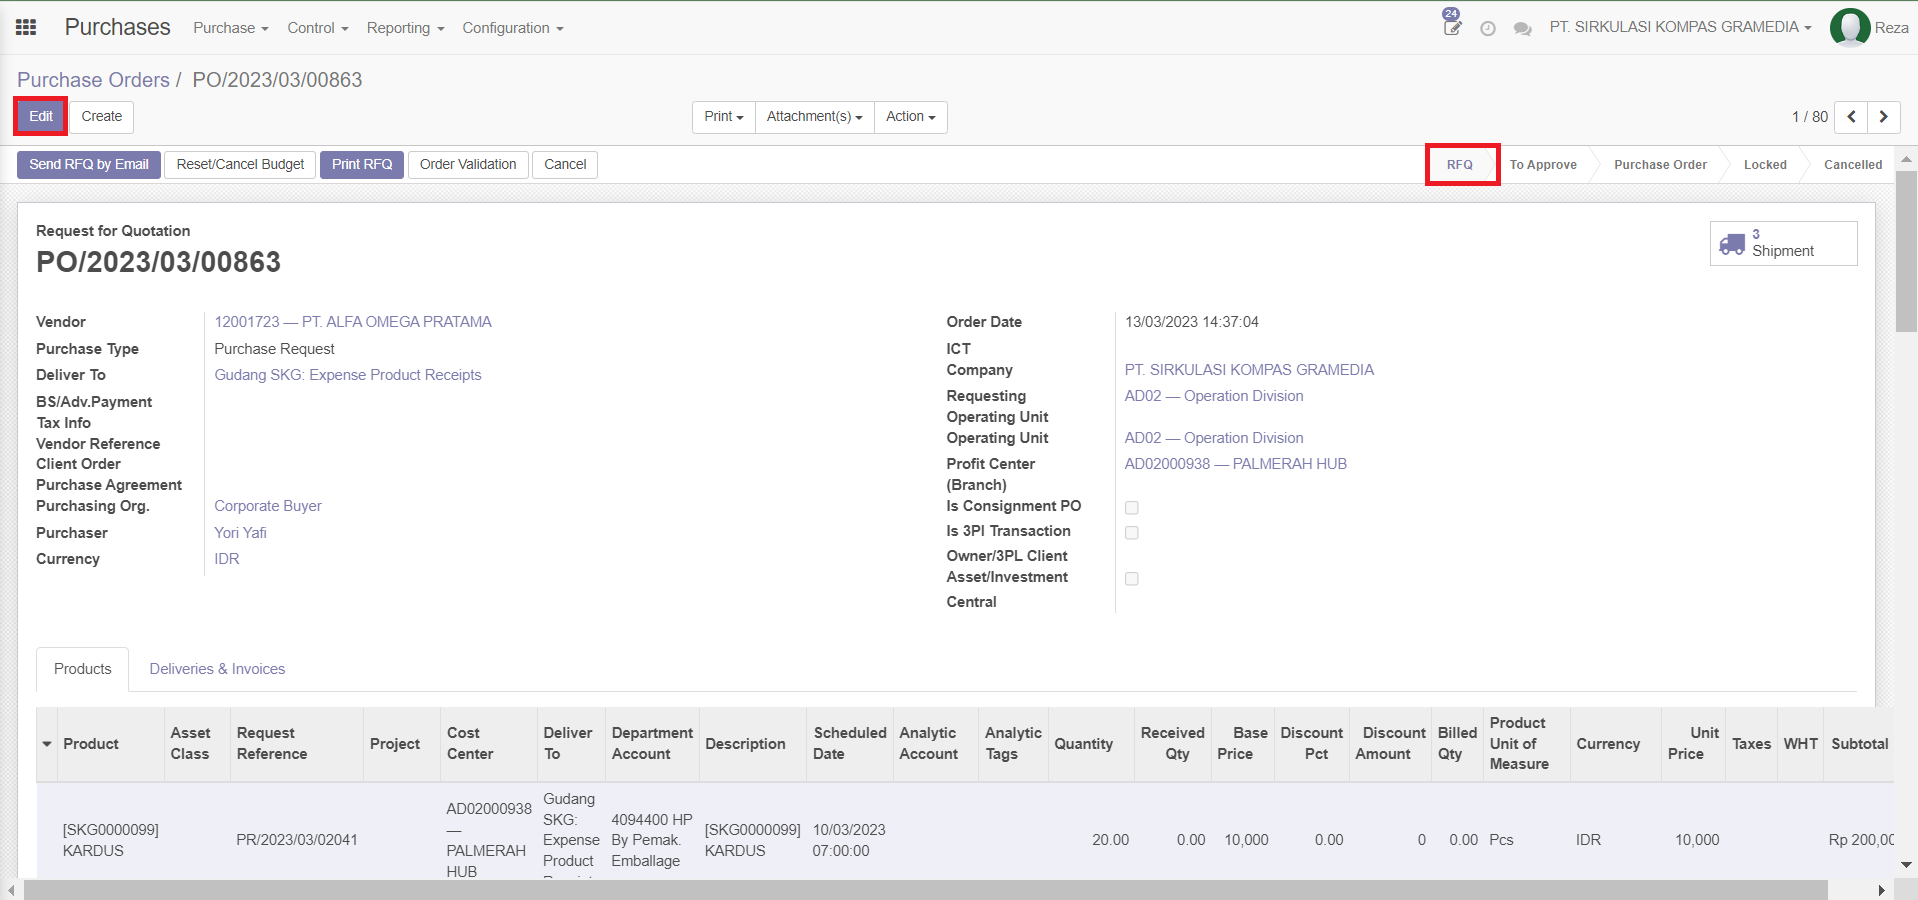
Task: Open the IDR currency link
Action: tap(227, 559)
